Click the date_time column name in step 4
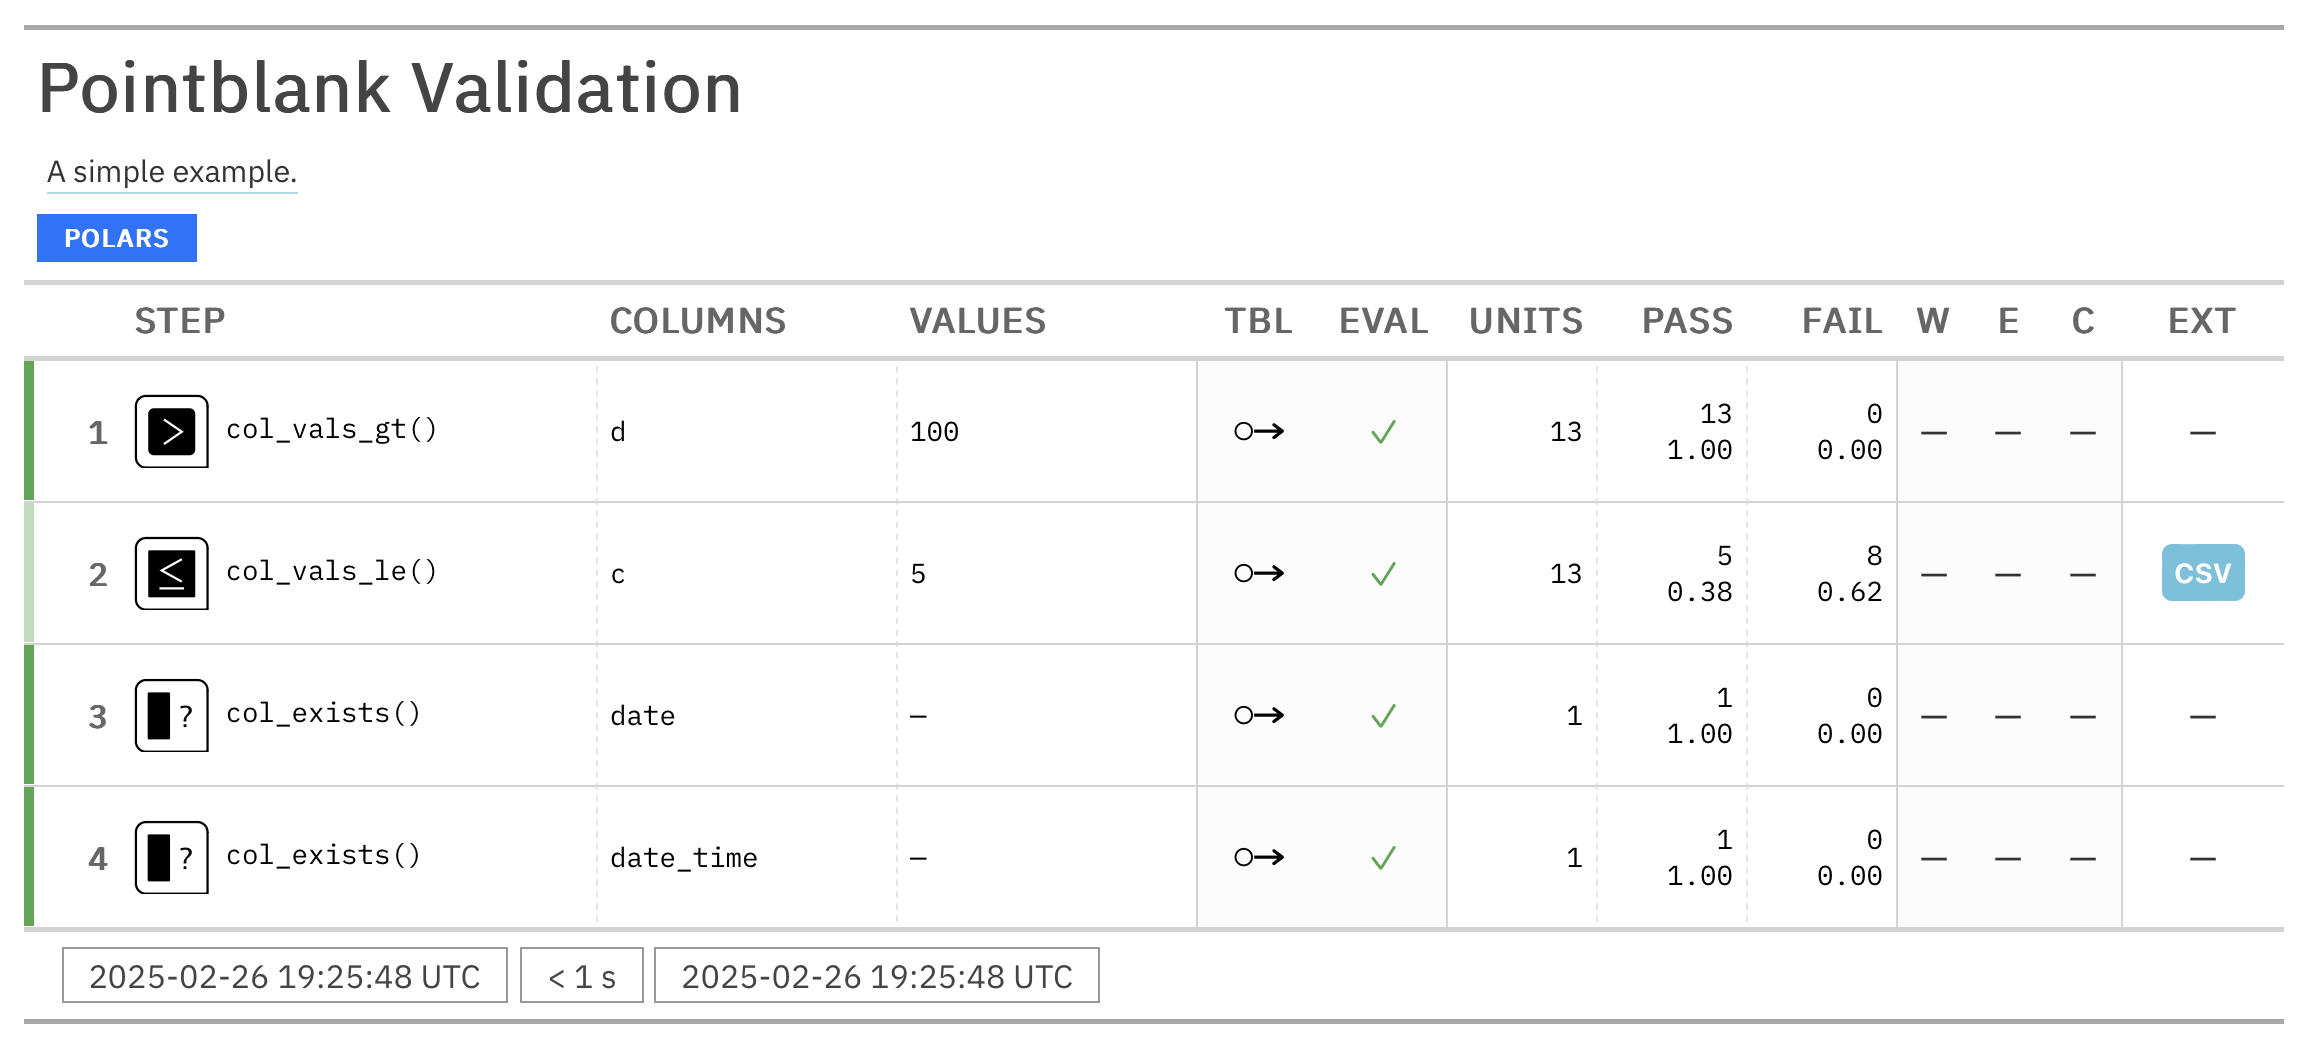This screenshot has width=2316, height=1052. (x=684, y=858)
